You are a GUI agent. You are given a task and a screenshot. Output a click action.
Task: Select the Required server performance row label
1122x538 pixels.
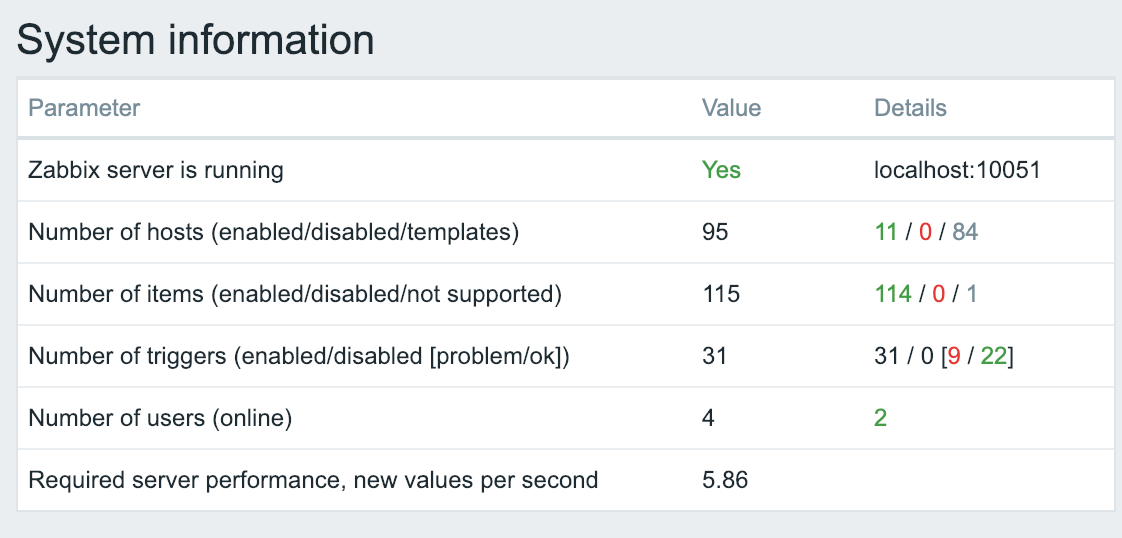click(313, 480)
